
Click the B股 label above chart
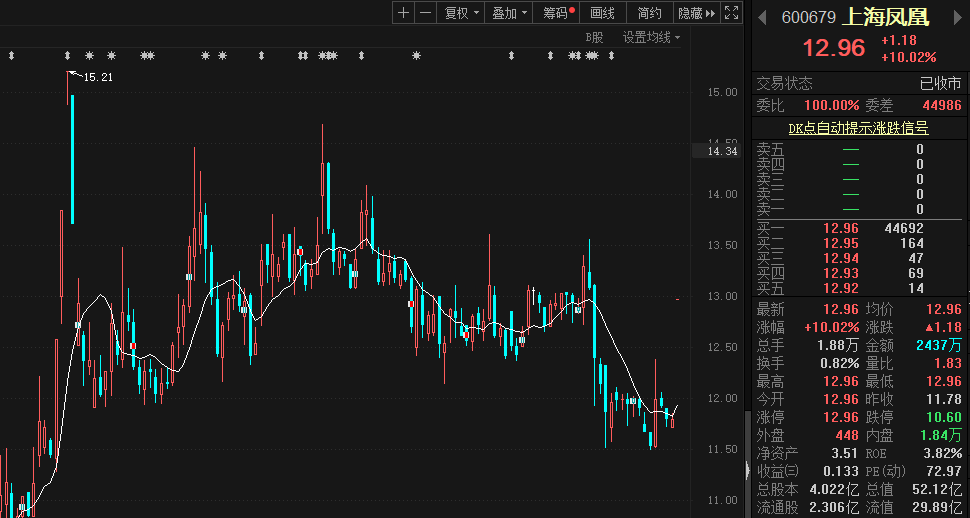(x=595, y=38)
